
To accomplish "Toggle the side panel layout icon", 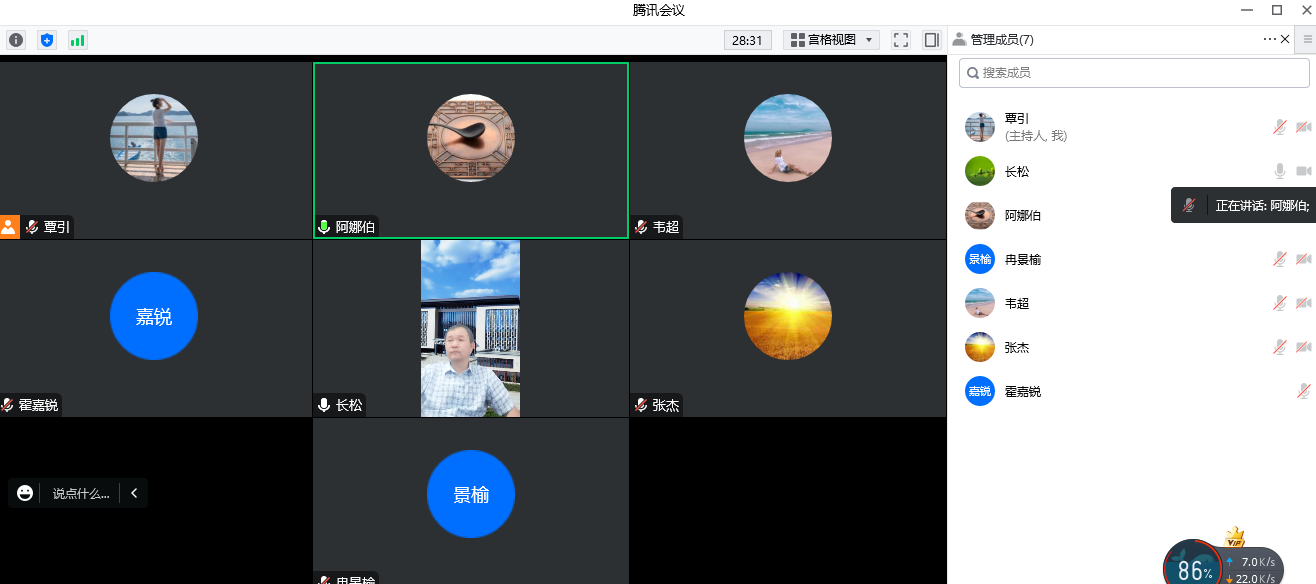I will tap(932, 40).
